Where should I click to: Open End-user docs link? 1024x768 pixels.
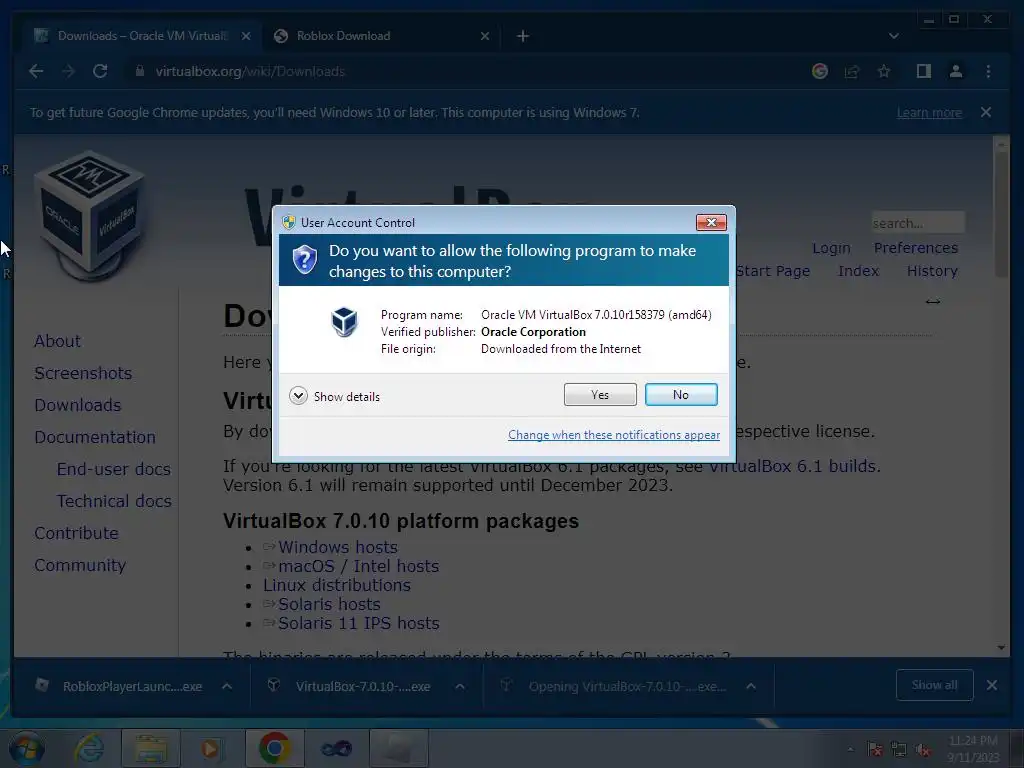tap(114, 469)
